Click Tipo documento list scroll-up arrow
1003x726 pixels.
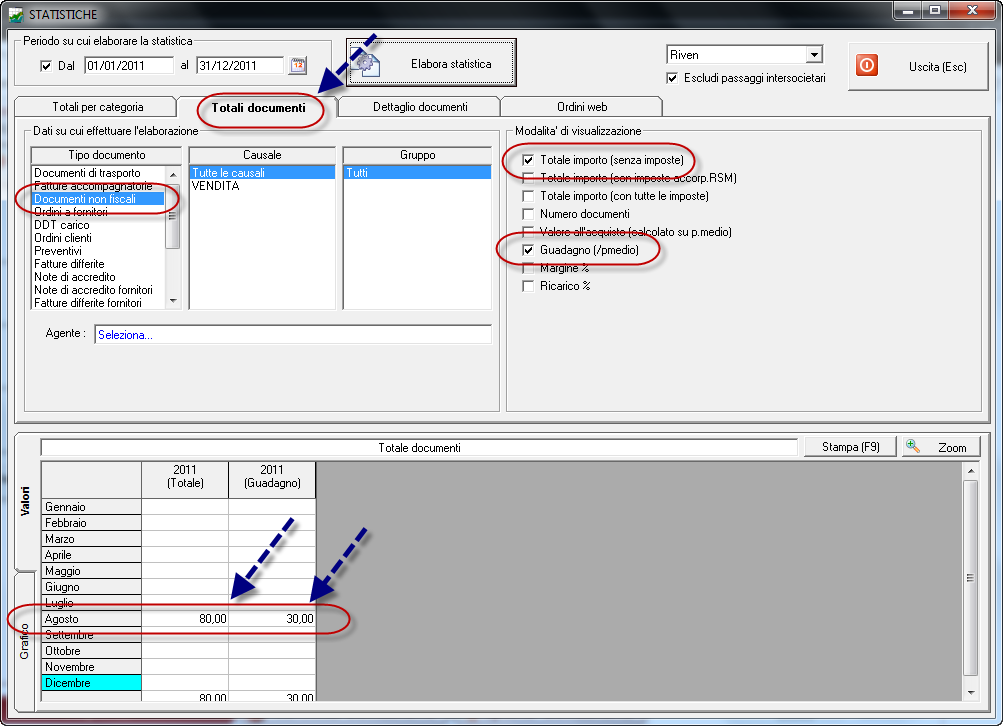[173, 174]
